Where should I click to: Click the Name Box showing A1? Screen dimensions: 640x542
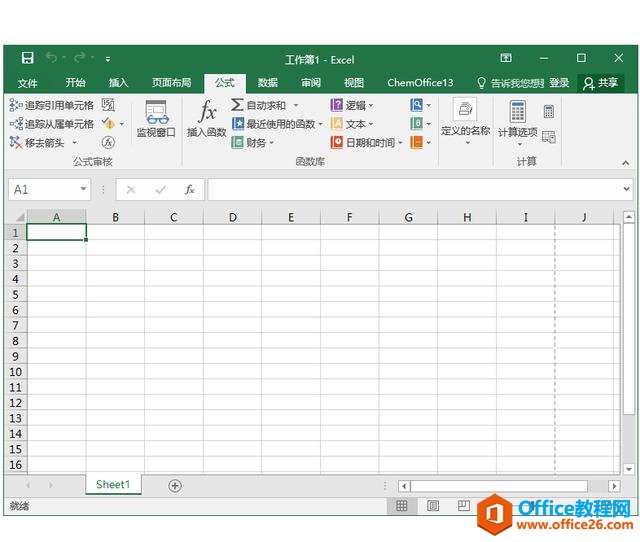click(43, 189)
